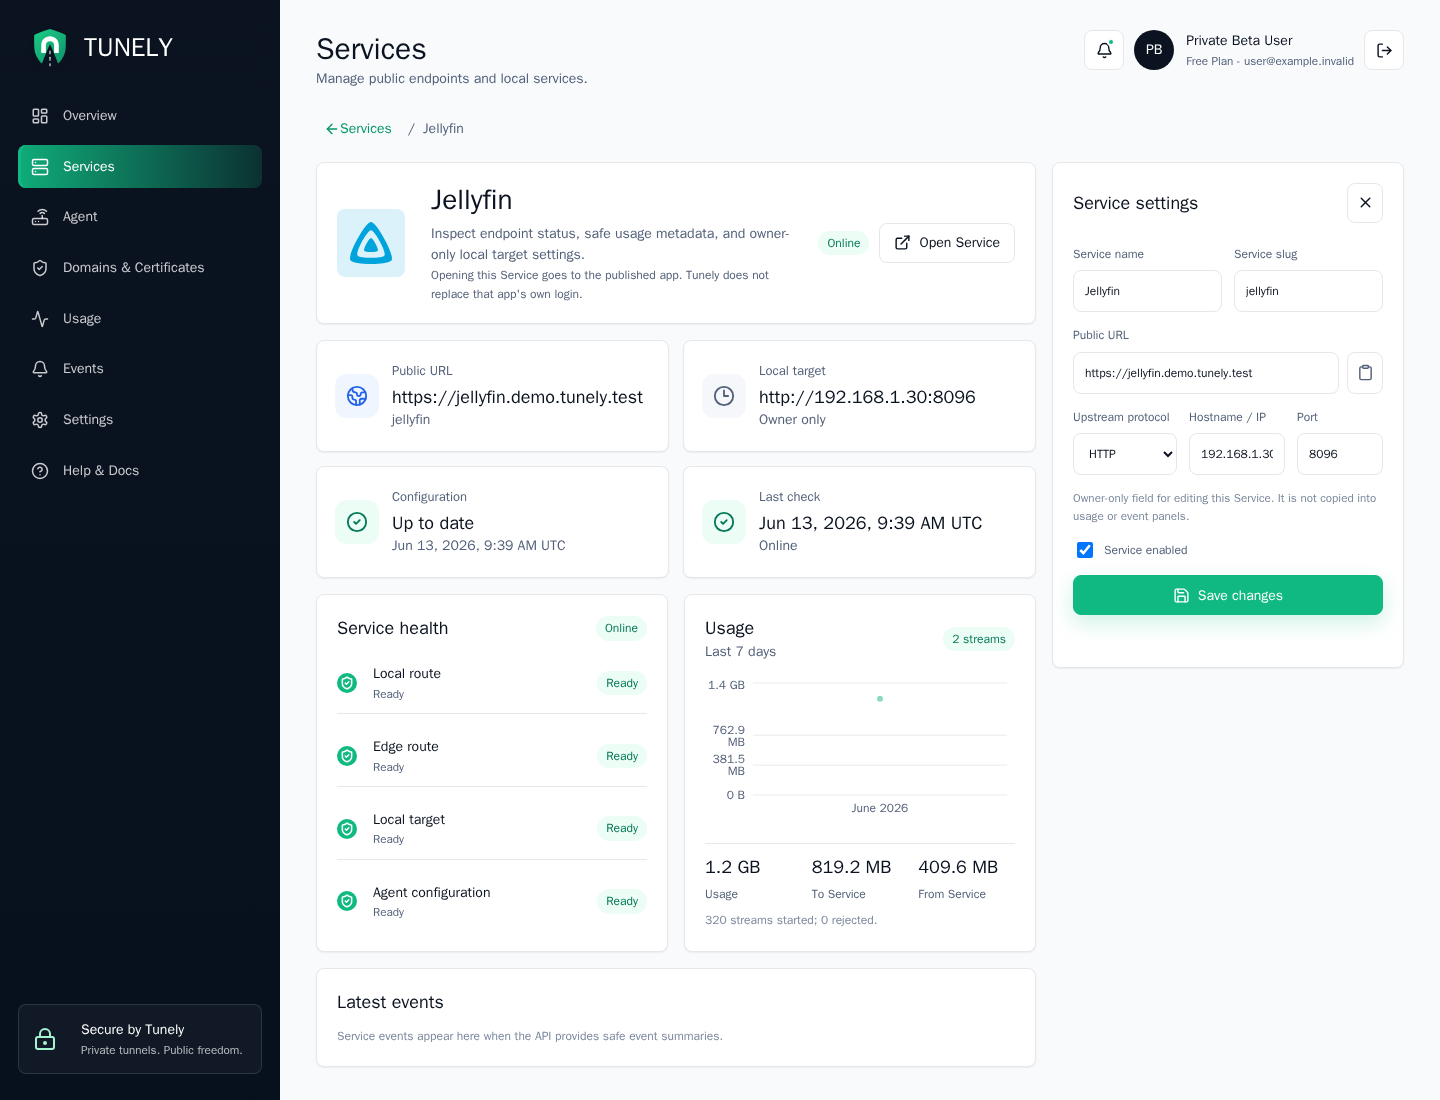Click the Up to date configuration text
The height and width of the screenshot is (1100, 1440).
pos(433,523)
